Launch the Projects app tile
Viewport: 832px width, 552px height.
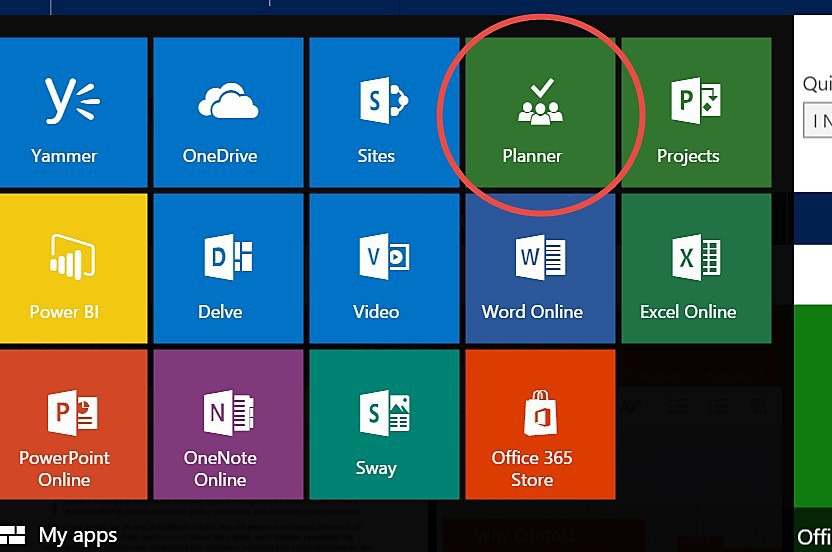[688, 112]
